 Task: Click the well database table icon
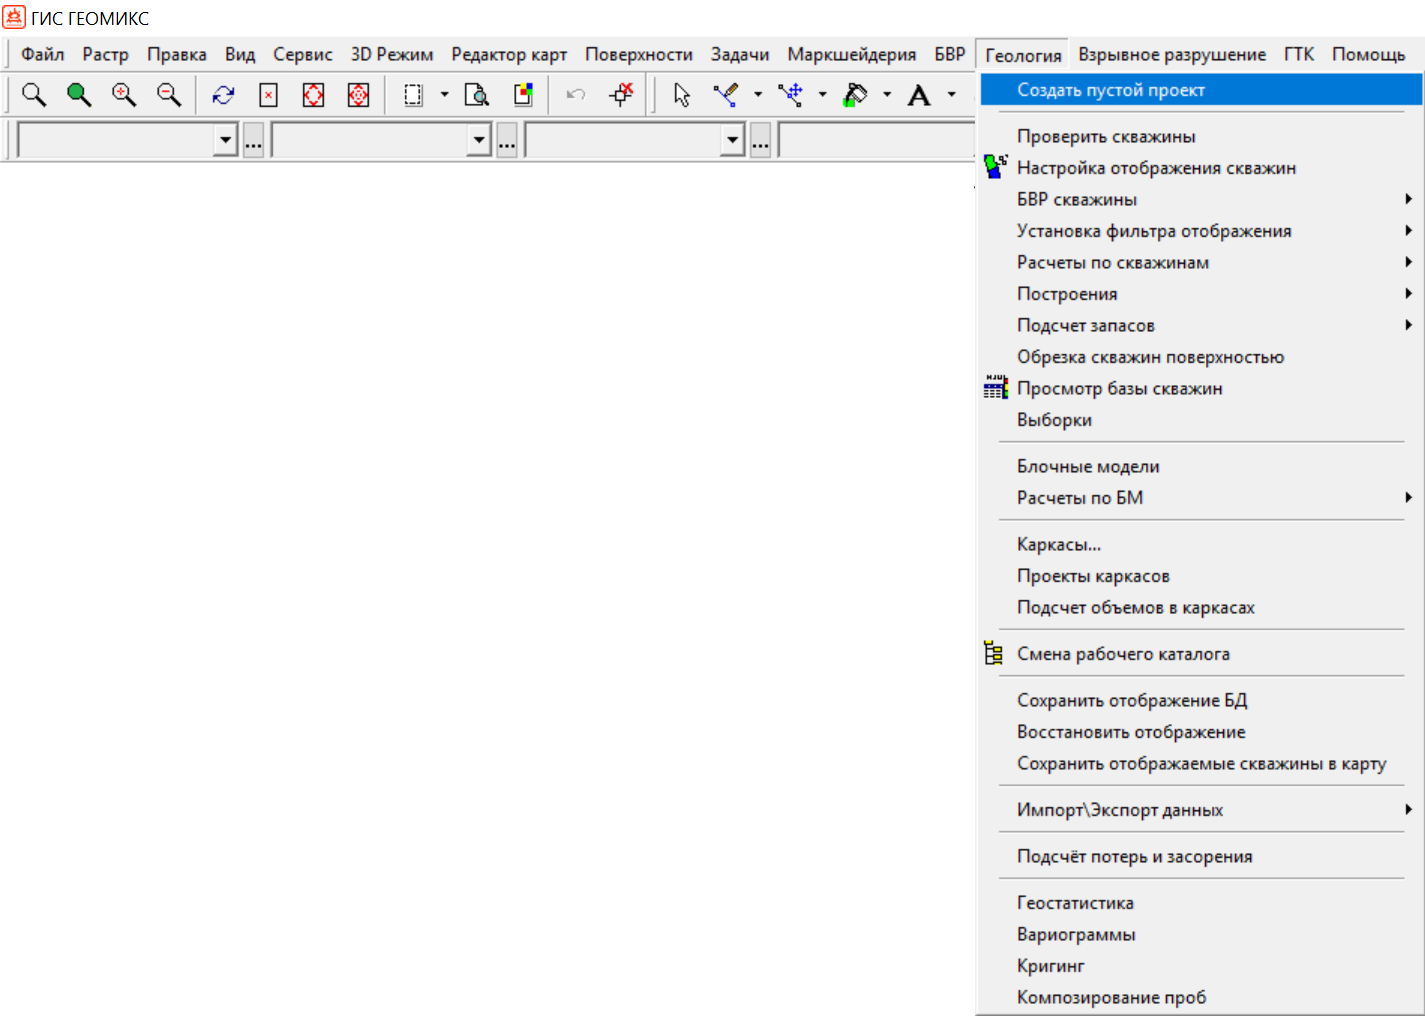point(995,388)
